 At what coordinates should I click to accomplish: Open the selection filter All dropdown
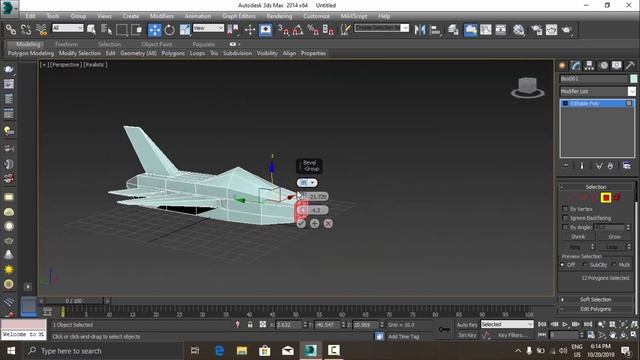[x=68, y=28]
